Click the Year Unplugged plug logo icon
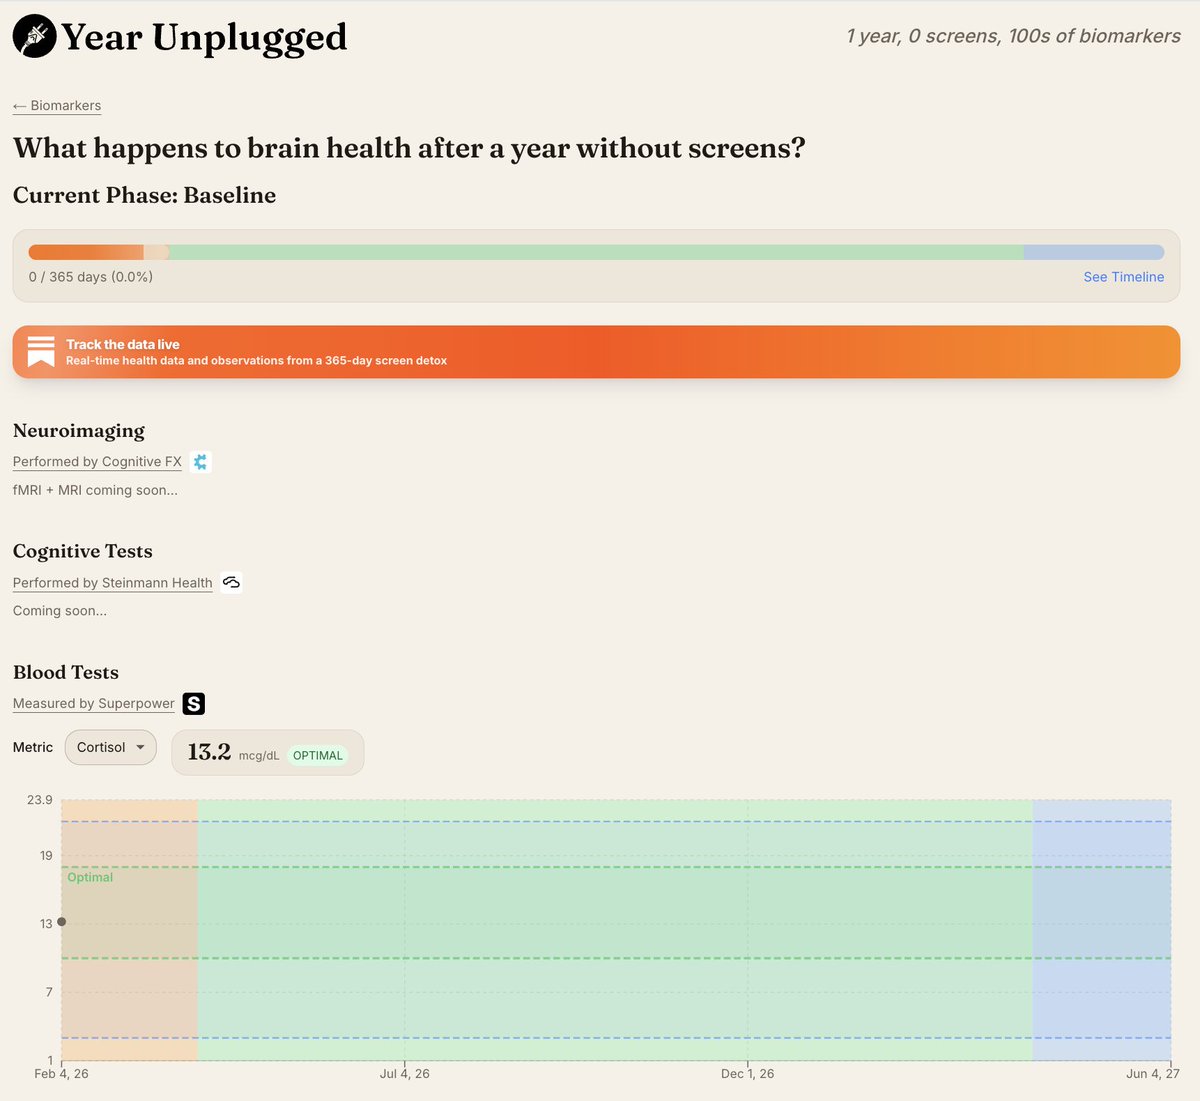The width and height of the screenshot is (1200, 1101). coord(34,36)
